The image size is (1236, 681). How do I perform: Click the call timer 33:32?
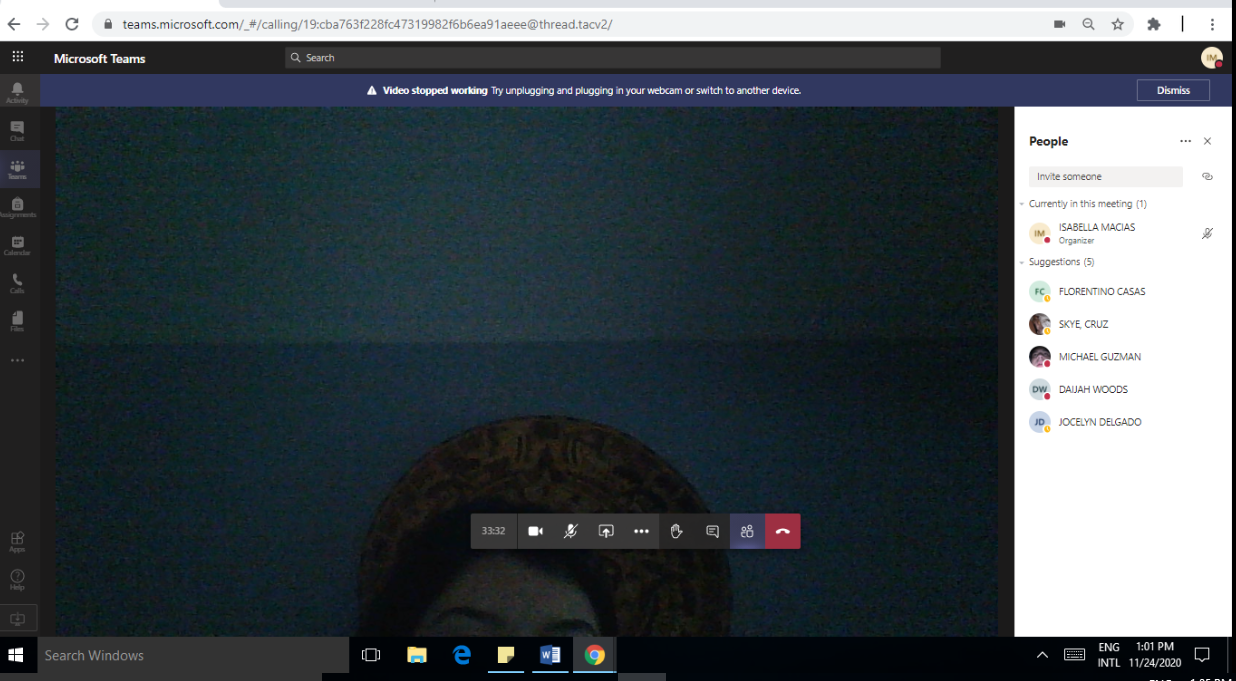493,531
